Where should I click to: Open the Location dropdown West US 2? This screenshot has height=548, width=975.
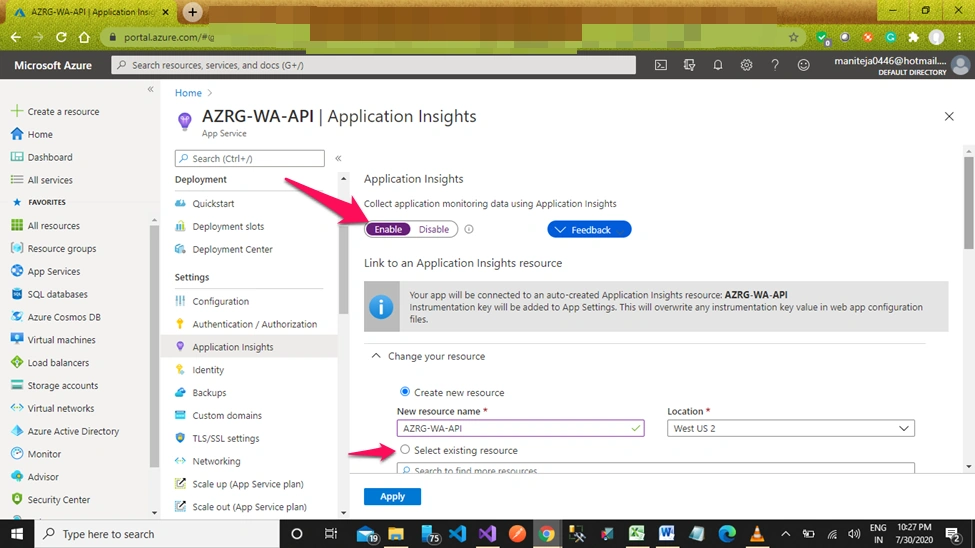coord(790,428)
